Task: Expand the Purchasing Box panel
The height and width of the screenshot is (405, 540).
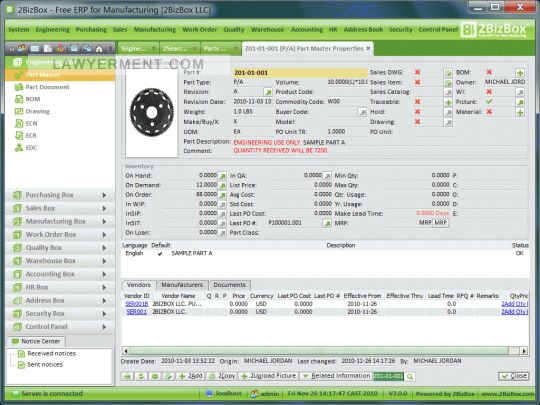Action: click(60, 195)
